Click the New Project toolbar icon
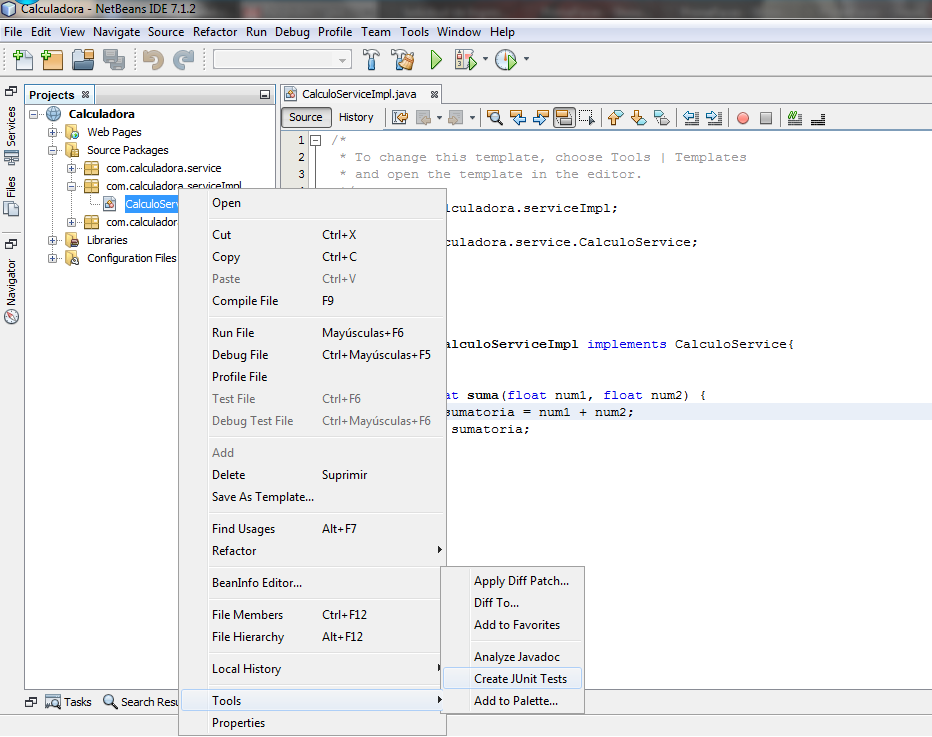The width and height of the screenshot is (932, 737). tap(52, 59)
